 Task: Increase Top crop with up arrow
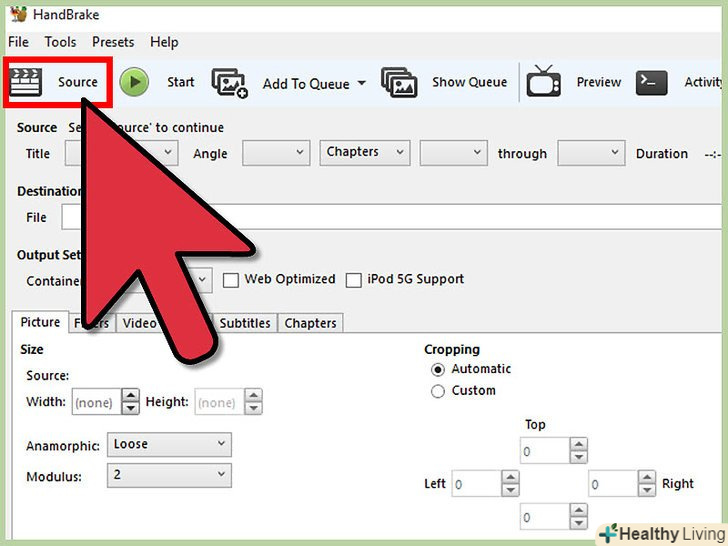(x=578, y=444)
